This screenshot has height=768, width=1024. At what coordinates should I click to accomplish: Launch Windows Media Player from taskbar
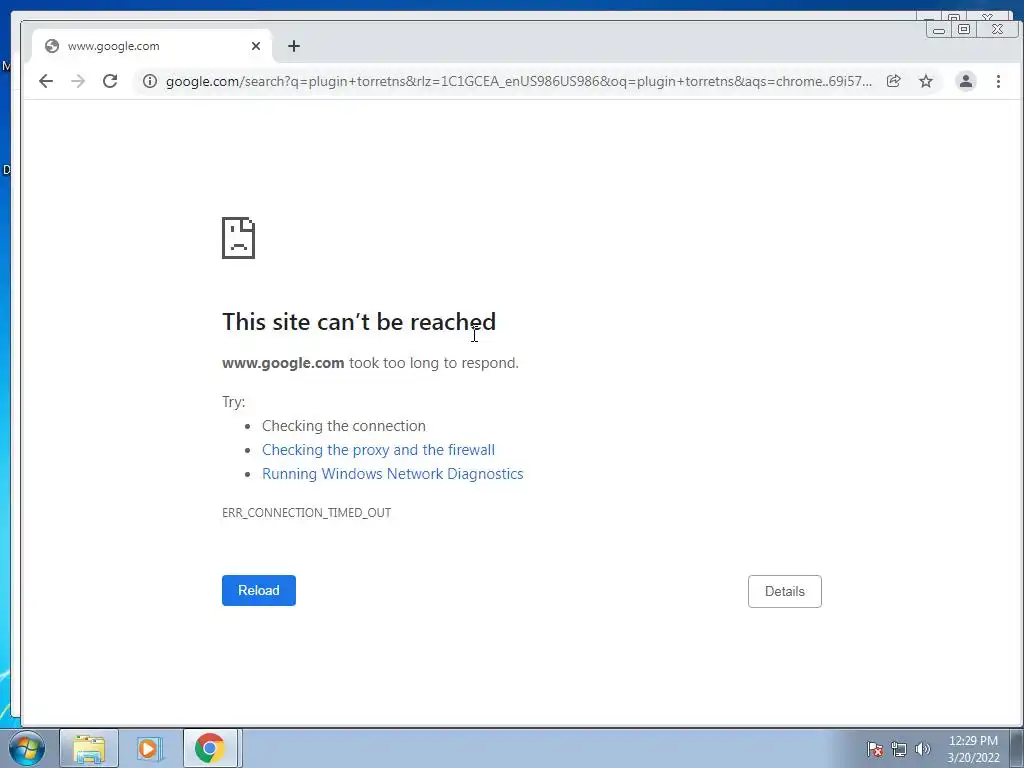[149, 748]
